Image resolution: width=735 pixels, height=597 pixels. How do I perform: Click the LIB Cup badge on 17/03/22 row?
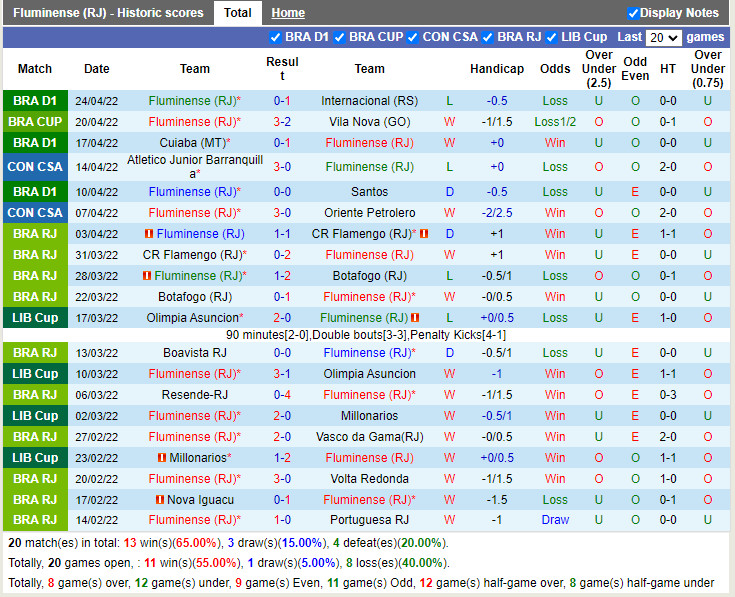(x=35, y=318)
